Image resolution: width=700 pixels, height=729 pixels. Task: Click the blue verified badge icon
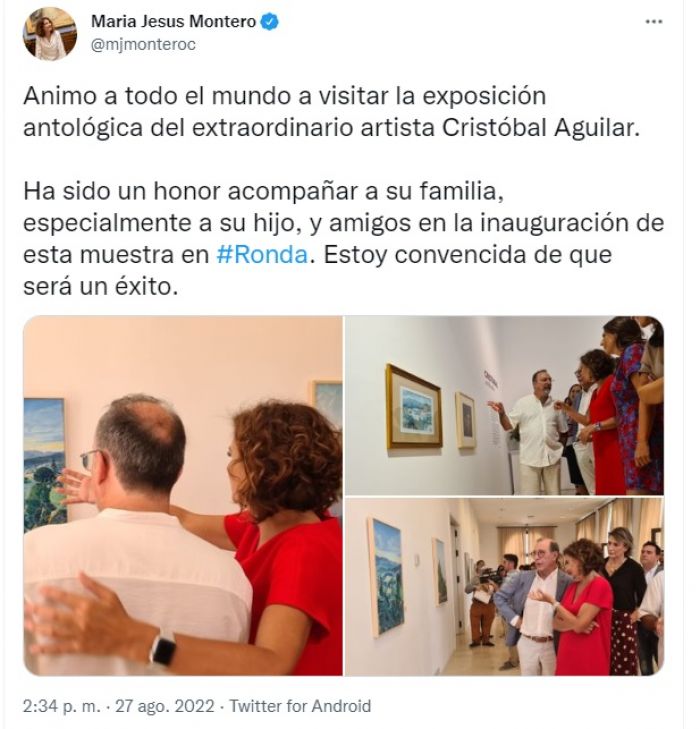[270, 21]
